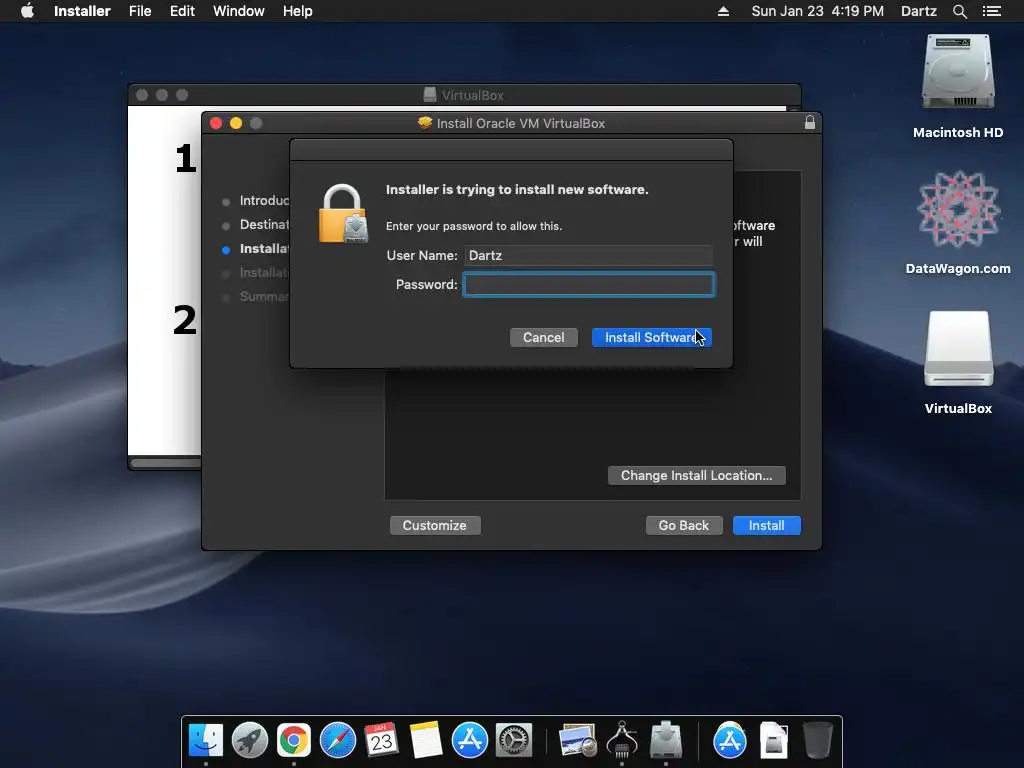Minimize the Install Oracle VM VirtualBox window
This screenshot has width=1024, height=768.
click(x=236, y=123)
